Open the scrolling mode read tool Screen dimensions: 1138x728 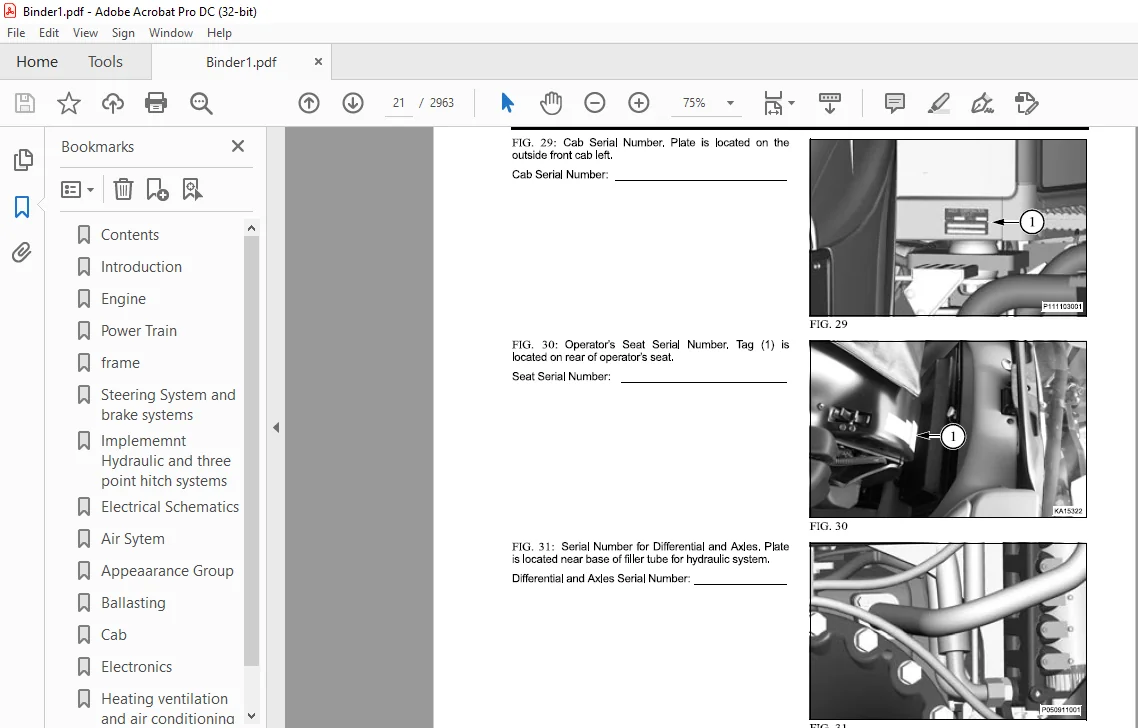(830, 103)
